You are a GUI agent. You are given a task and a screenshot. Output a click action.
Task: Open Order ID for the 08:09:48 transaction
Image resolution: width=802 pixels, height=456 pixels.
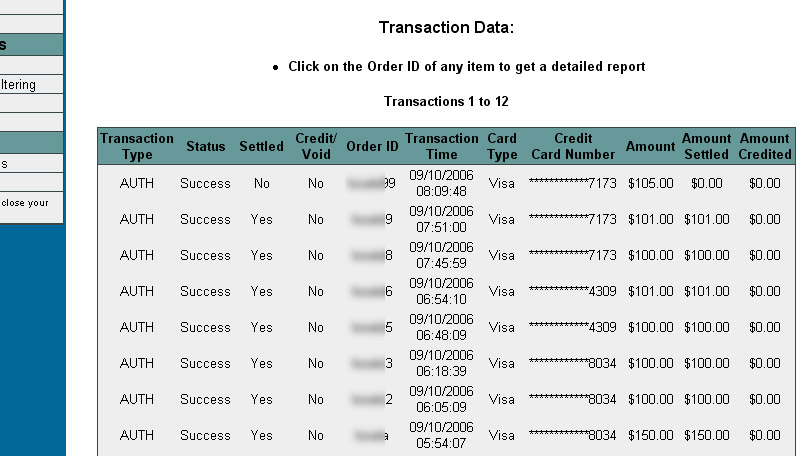point(371,183)
